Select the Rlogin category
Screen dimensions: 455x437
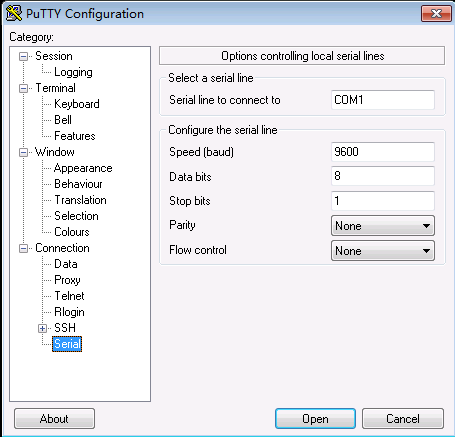69,312
